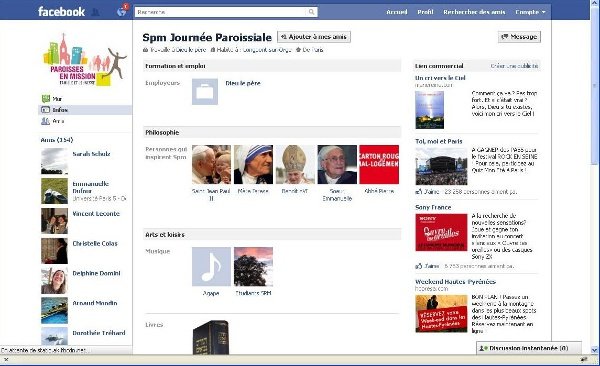600x366 pixels.
Task: Open Arnaud Mondin profile link
Action: (95, 303)
